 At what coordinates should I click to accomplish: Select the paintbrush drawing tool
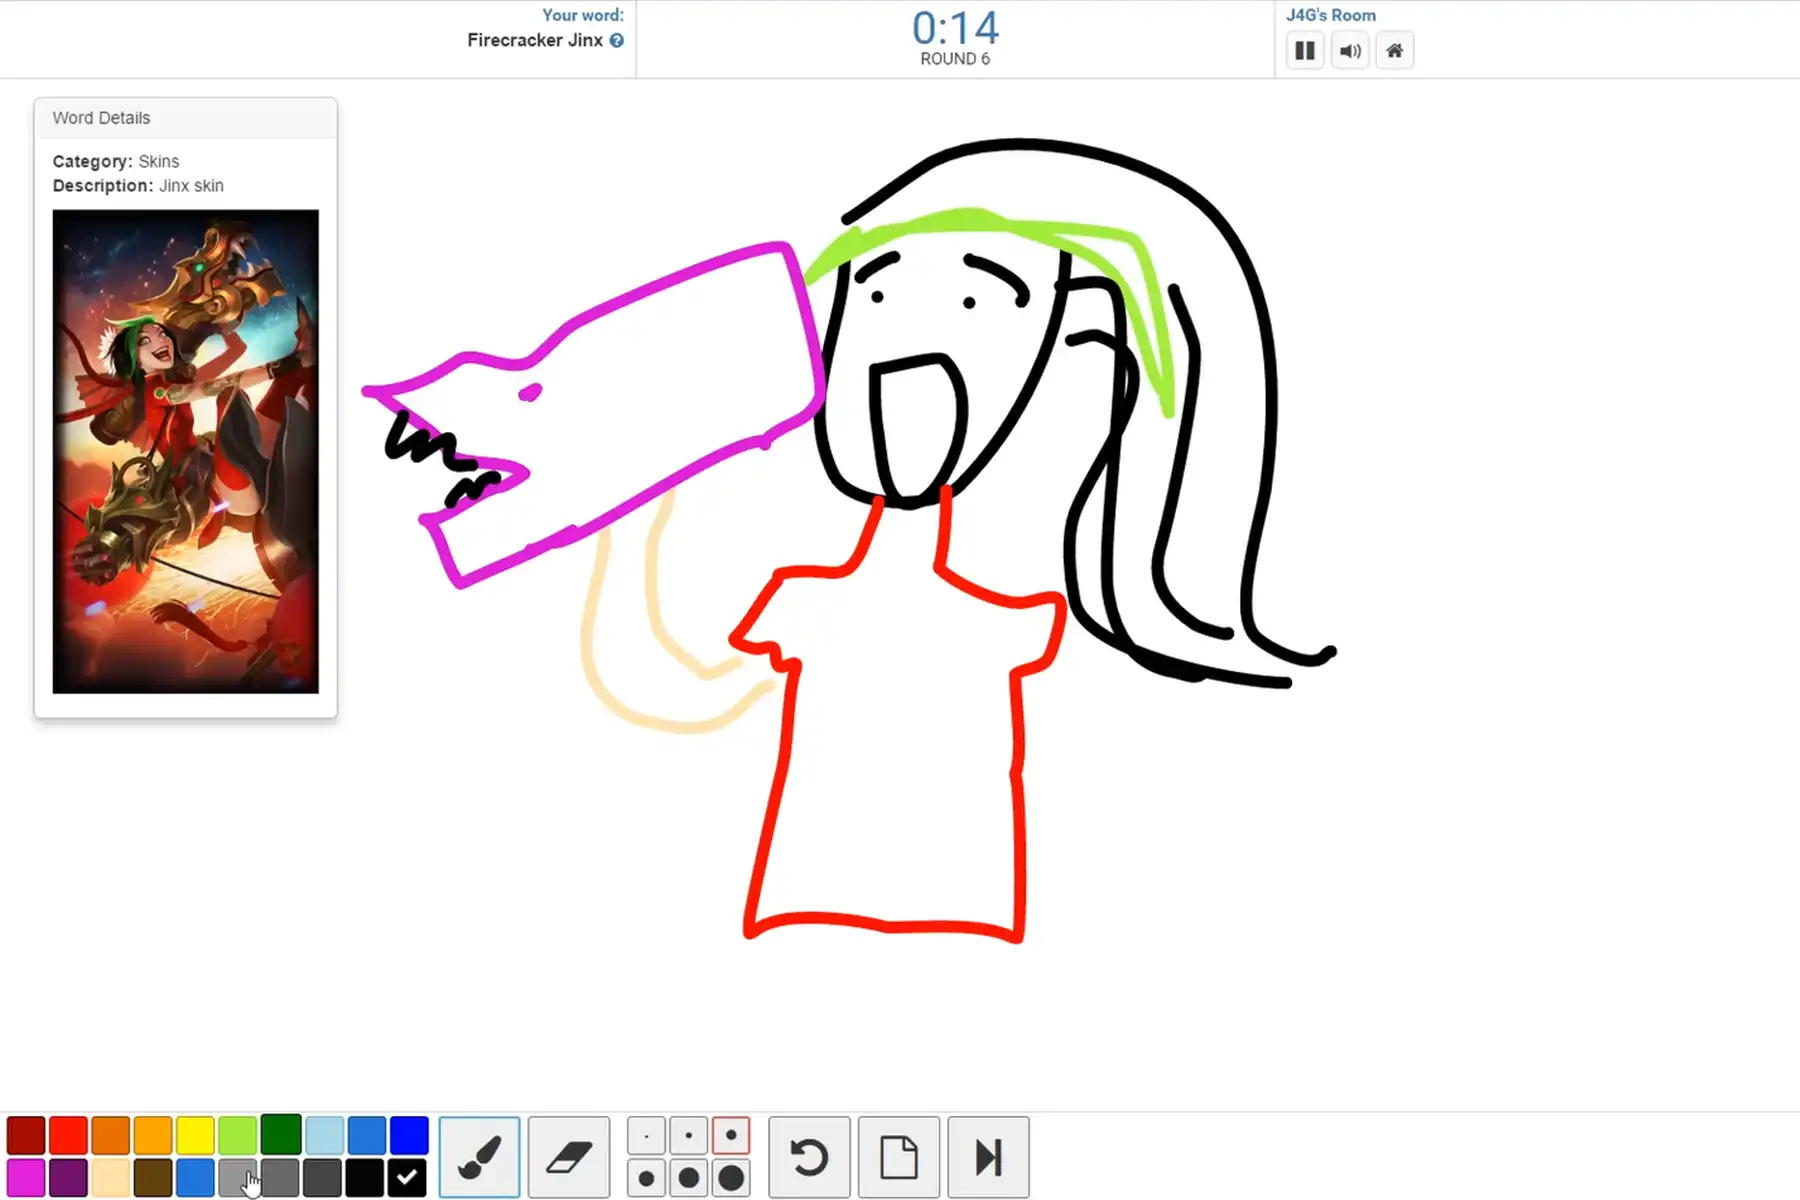coord(479,1157)
